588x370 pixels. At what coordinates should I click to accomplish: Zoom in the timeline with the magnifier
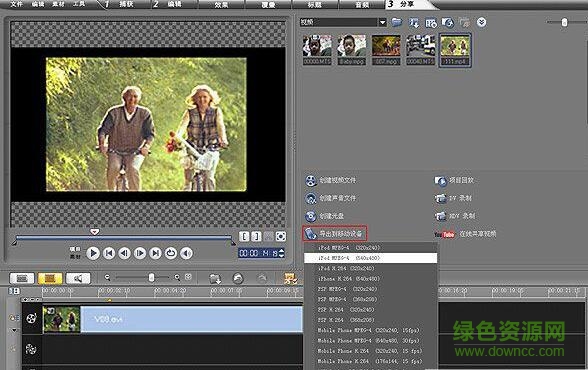tap(177, 277)
